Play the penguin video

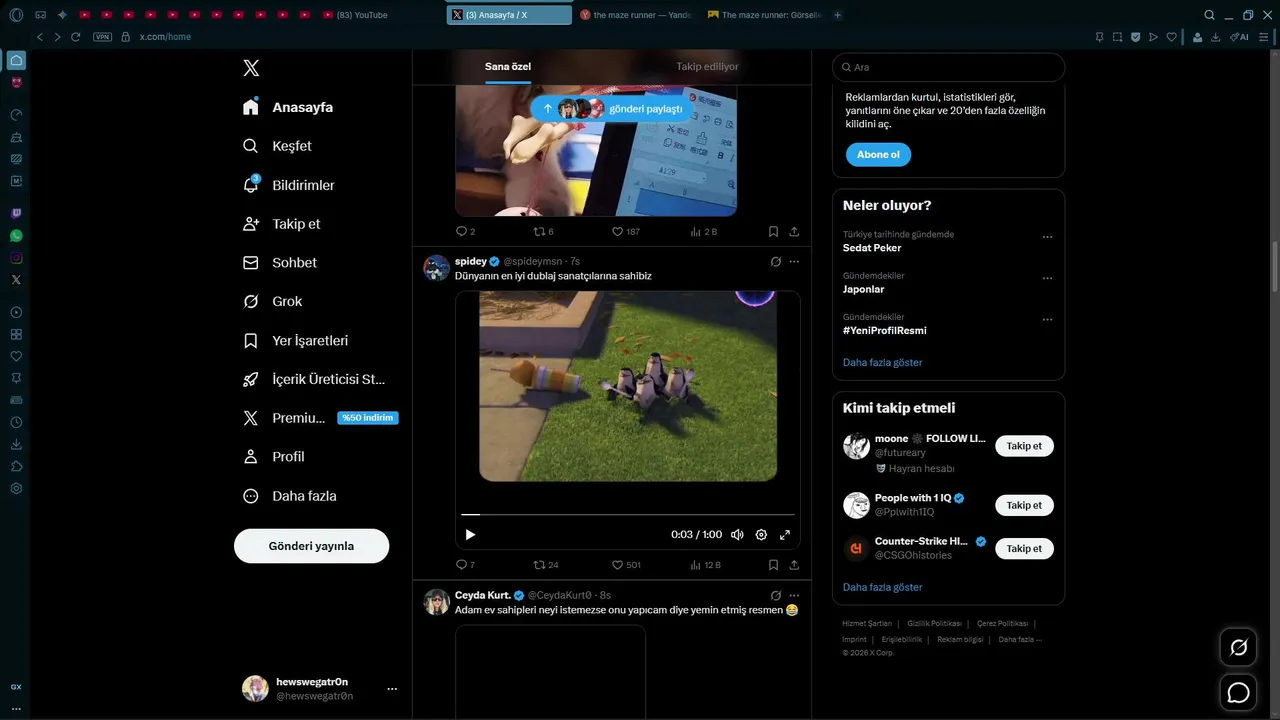470,535
